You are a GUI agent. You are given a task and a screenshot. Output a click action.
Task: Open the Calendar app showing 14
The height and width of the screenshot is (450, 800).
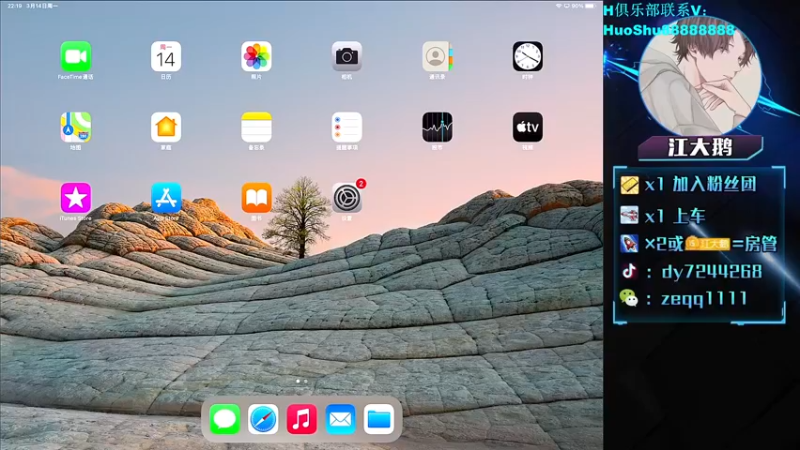166,56
